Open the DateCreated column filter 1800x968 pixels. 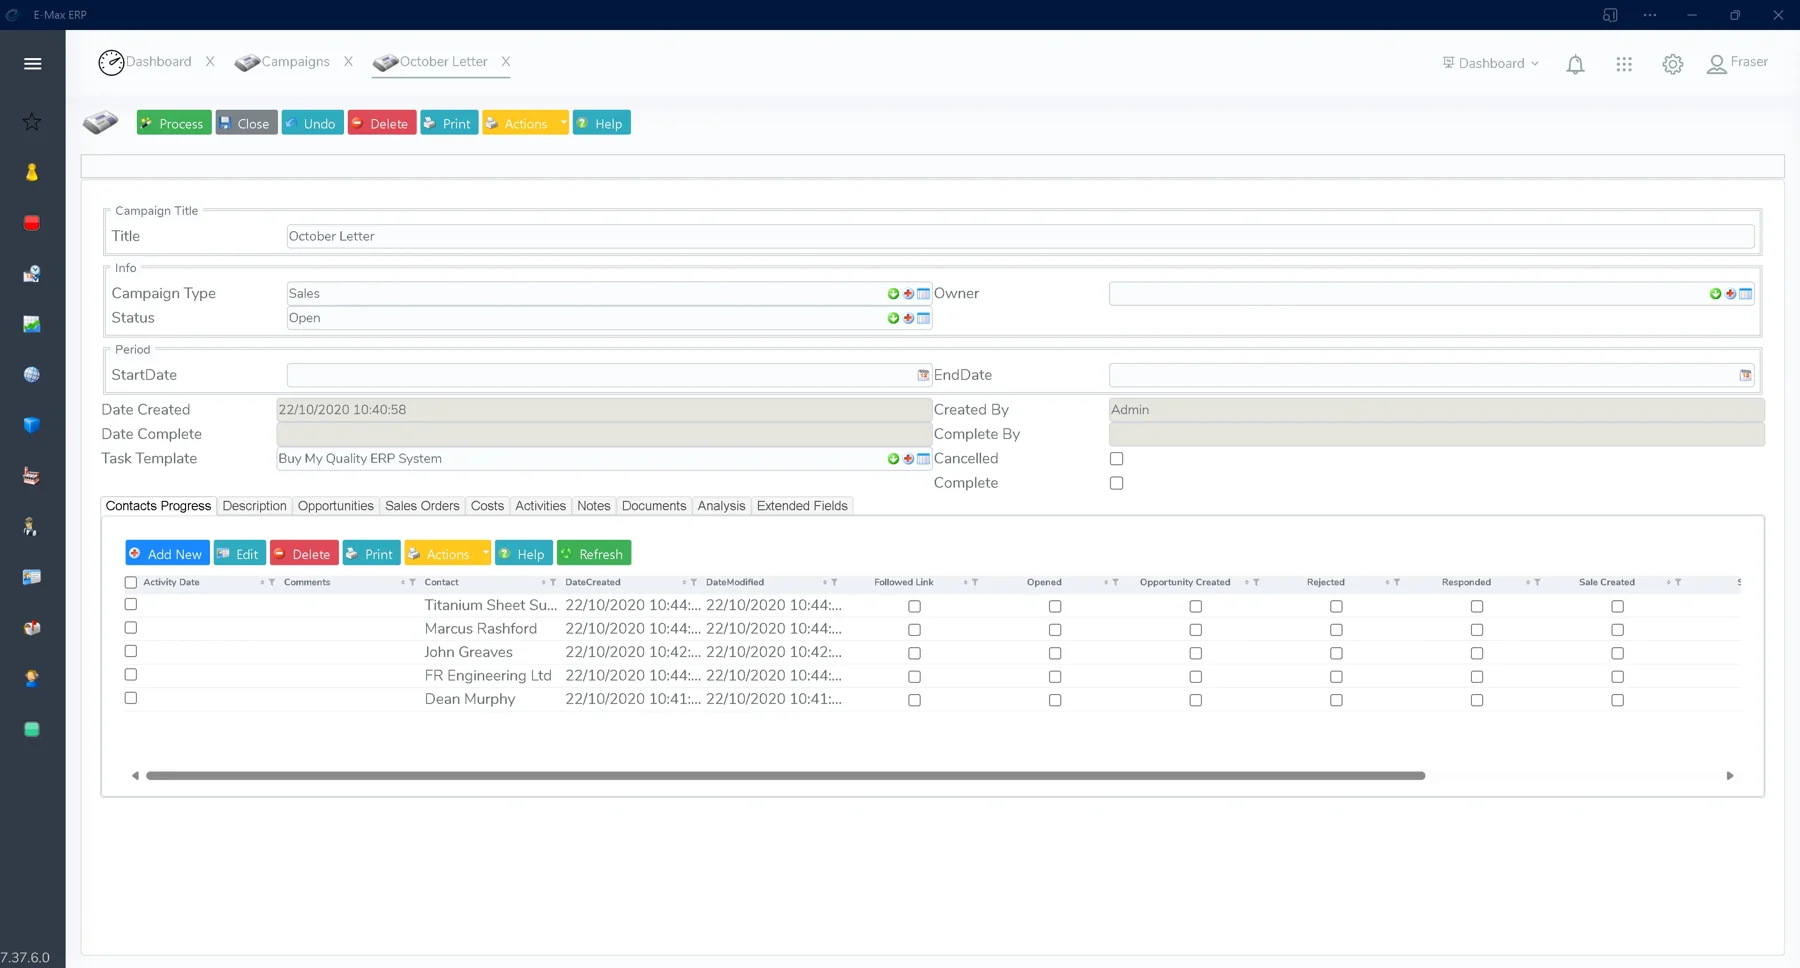click(x=693, y=582)
